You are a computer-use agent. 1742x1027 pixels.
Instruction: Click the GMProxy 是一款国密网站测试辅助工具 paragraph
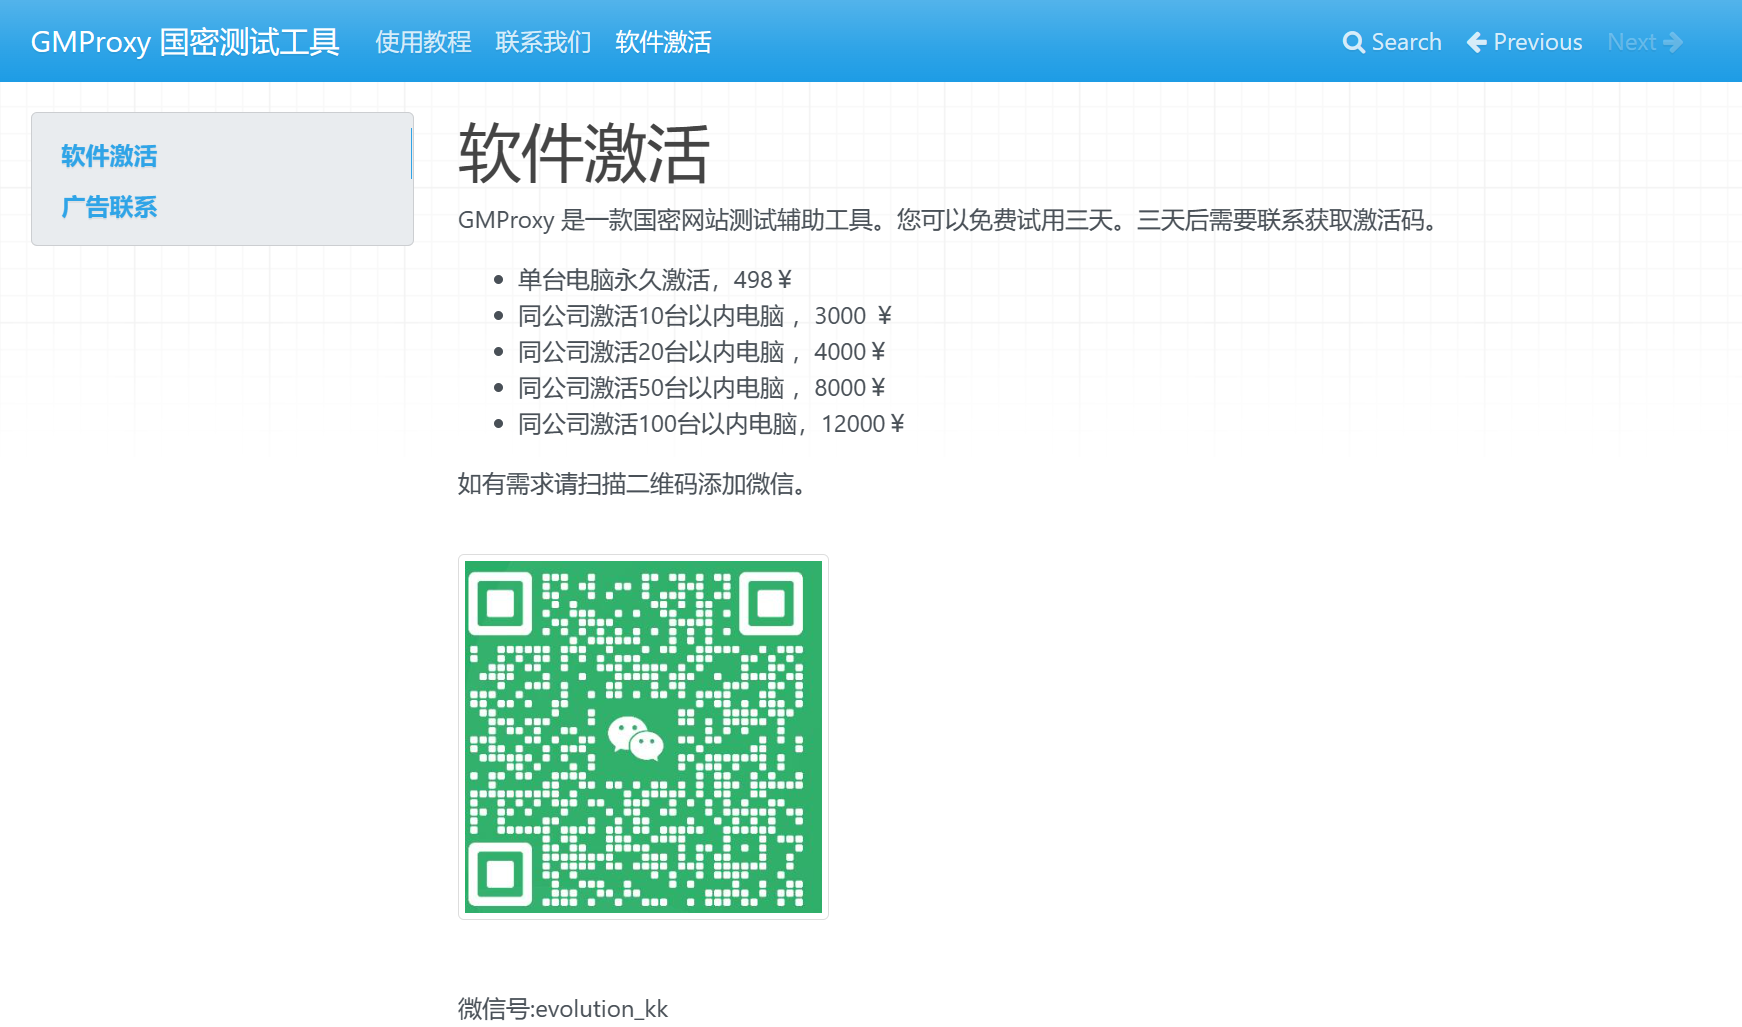[x=950, y=220]
